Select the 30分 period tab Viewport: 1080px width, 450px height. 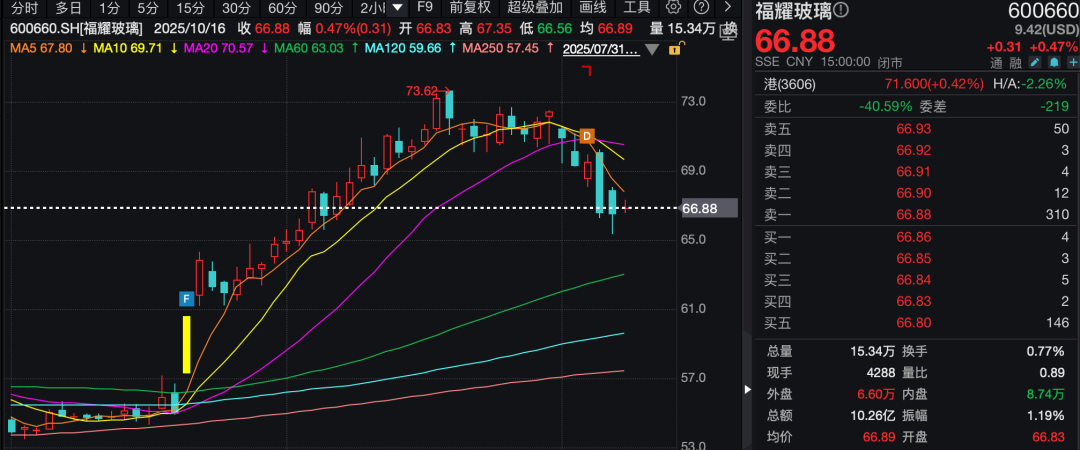[236, 7]
